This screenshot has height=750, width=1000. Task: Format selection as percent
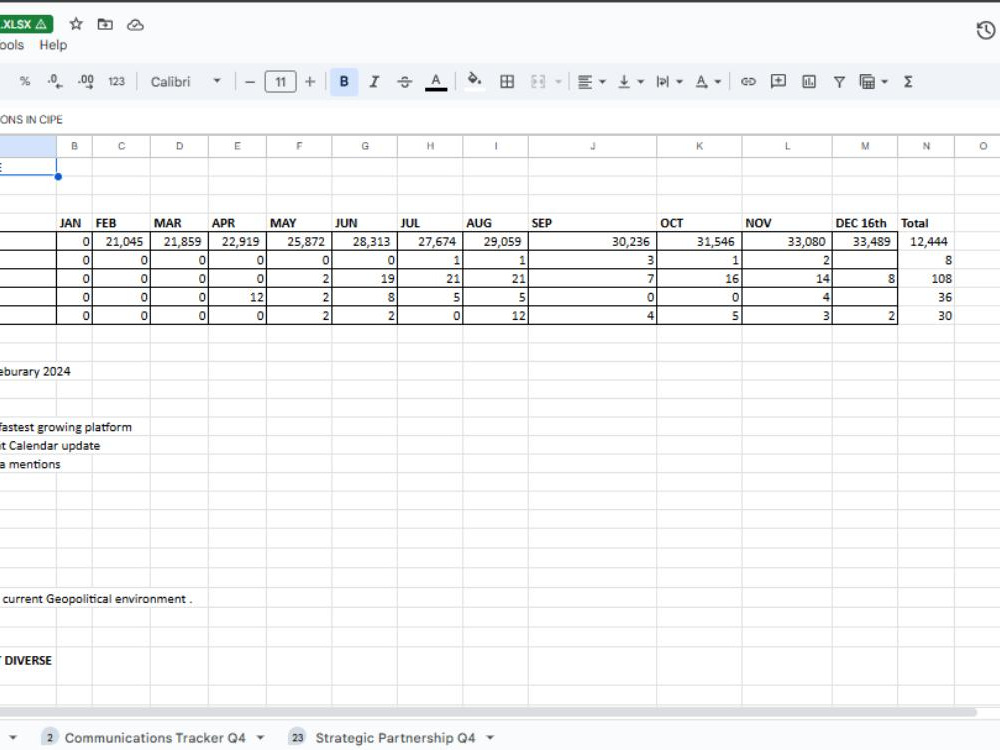pos(25,82)
